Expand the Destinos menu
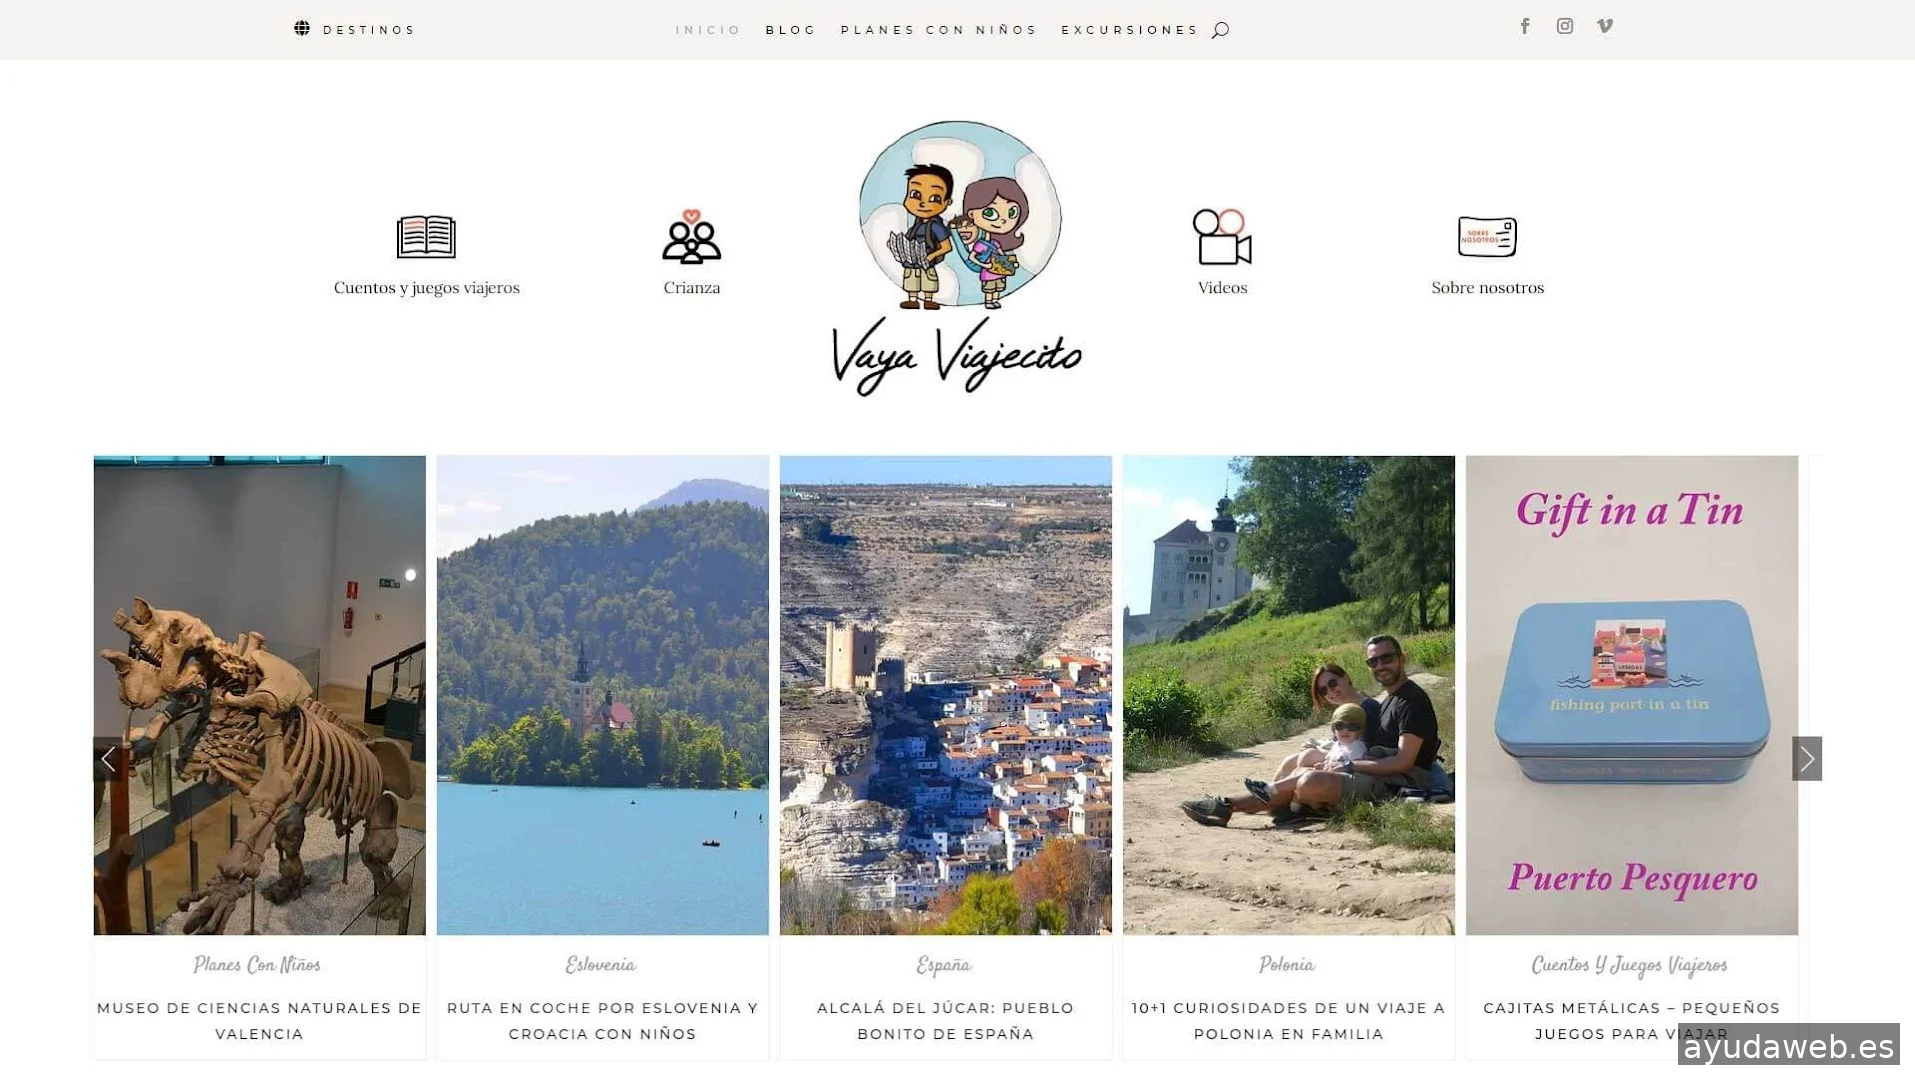The width and height of the screenshot is (1915, 1080). 368,30
